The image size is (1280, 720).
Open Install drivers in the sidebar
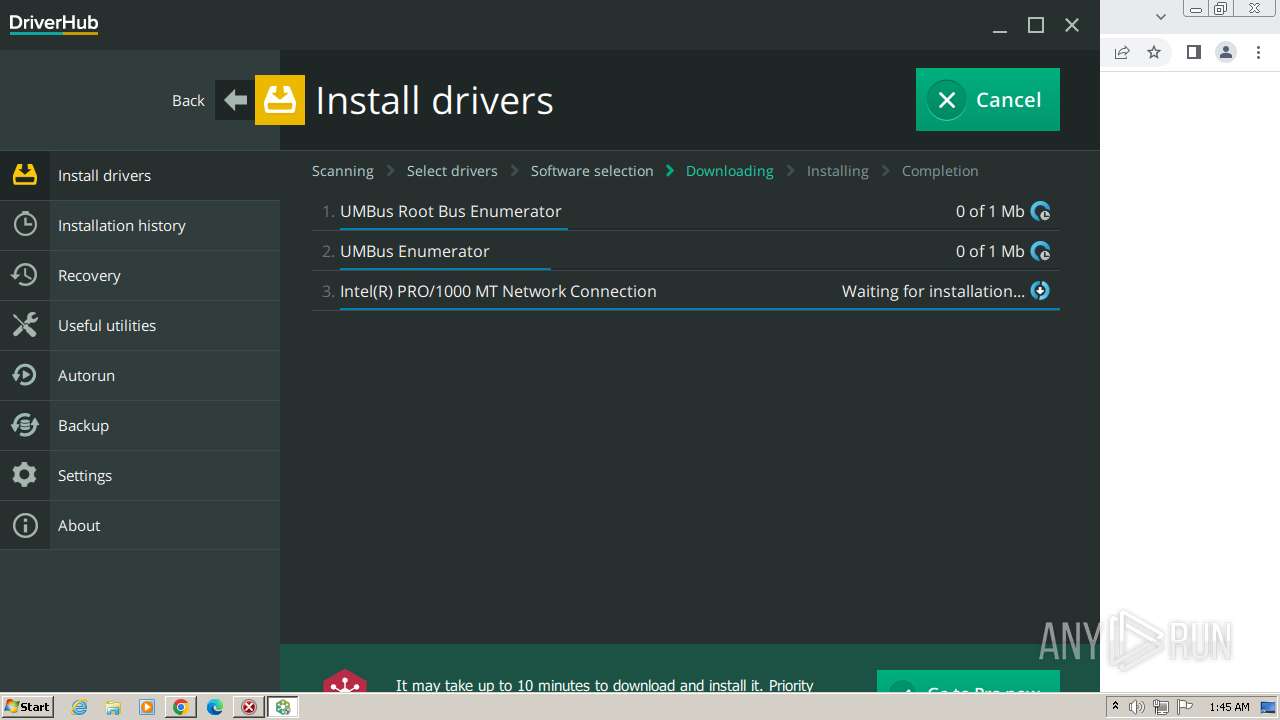pyautogui.click(x=140, y=175)
